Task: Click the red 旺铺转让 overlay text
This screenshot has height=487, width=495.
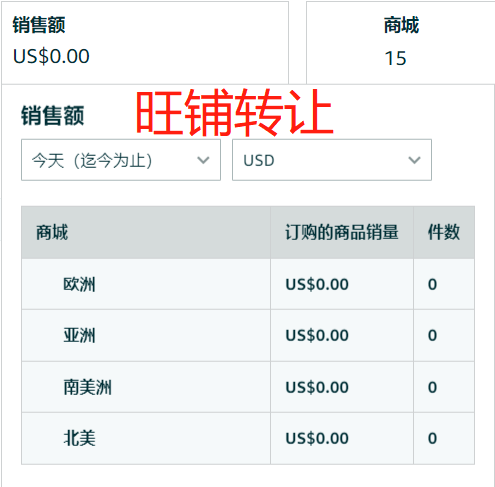Action: [234, 112]
